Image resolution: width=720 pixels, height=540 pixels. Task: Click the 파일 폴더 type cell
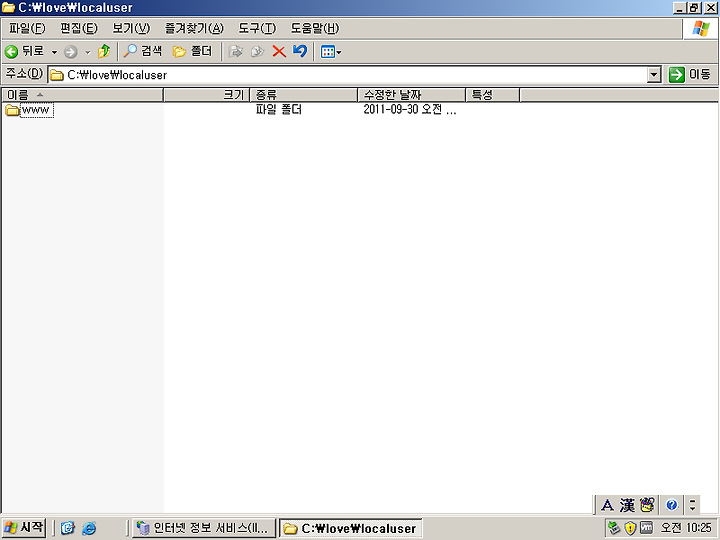click(x=279, y=110)
